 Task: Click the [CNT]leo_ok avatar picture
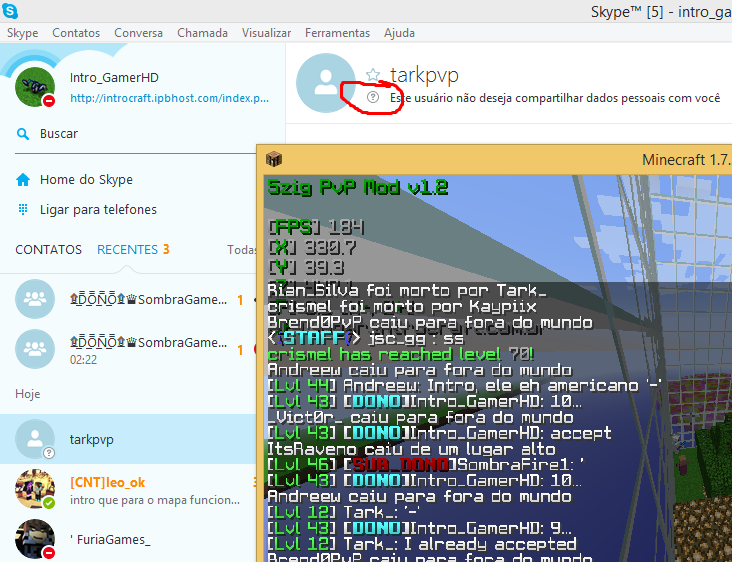coord(35,489)
